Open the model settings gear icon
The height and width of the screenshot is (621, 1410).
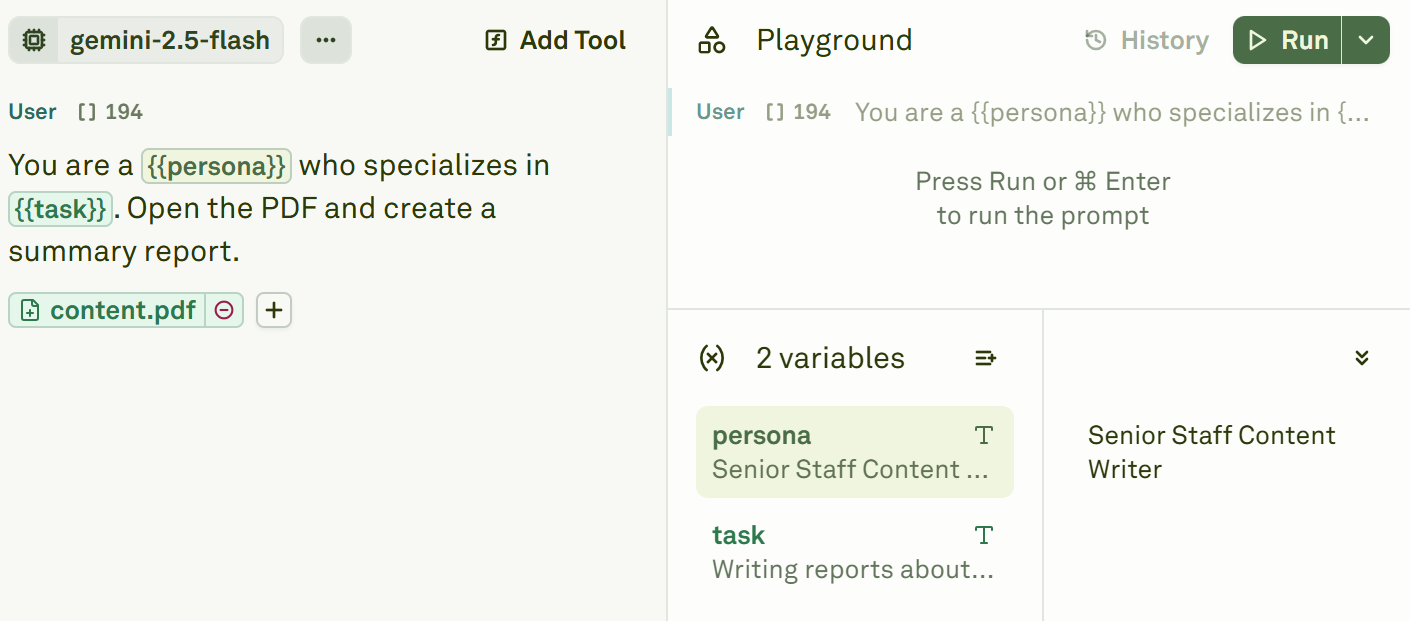(33, 40)
